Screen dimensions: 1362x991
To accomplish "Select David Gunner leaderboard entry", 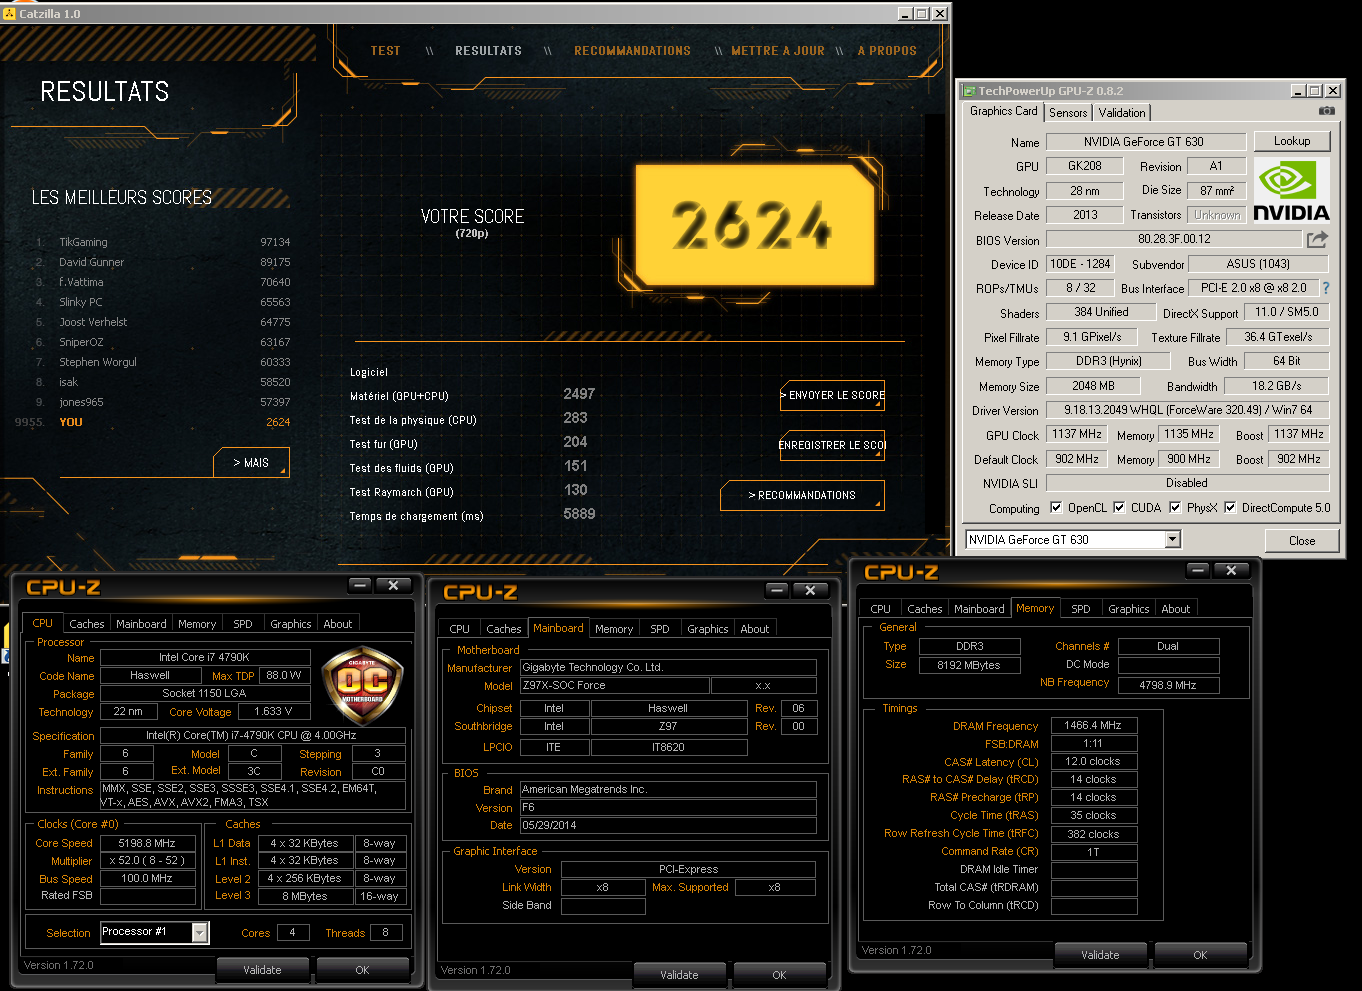I will pyautogui.click(x=163, y=262).
